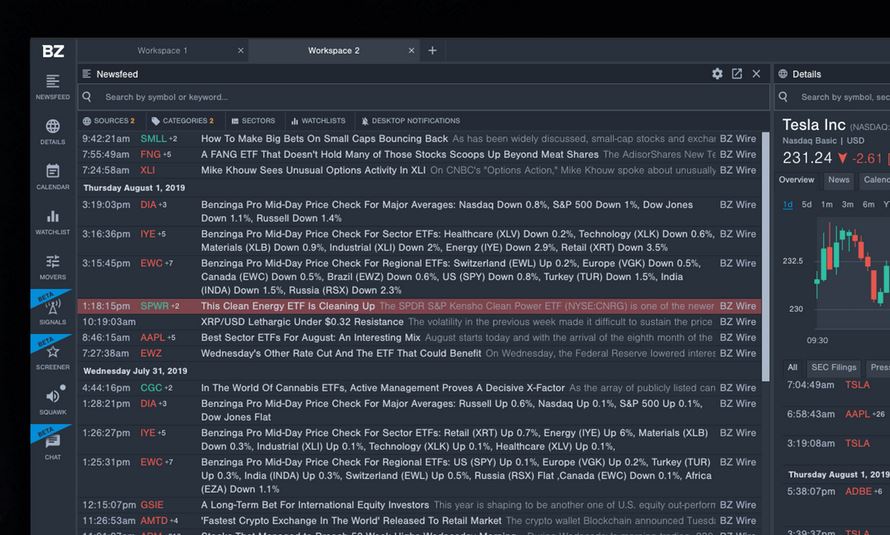
Task: Open the Movers sidebar tool
Action: (x=53, y=267)
